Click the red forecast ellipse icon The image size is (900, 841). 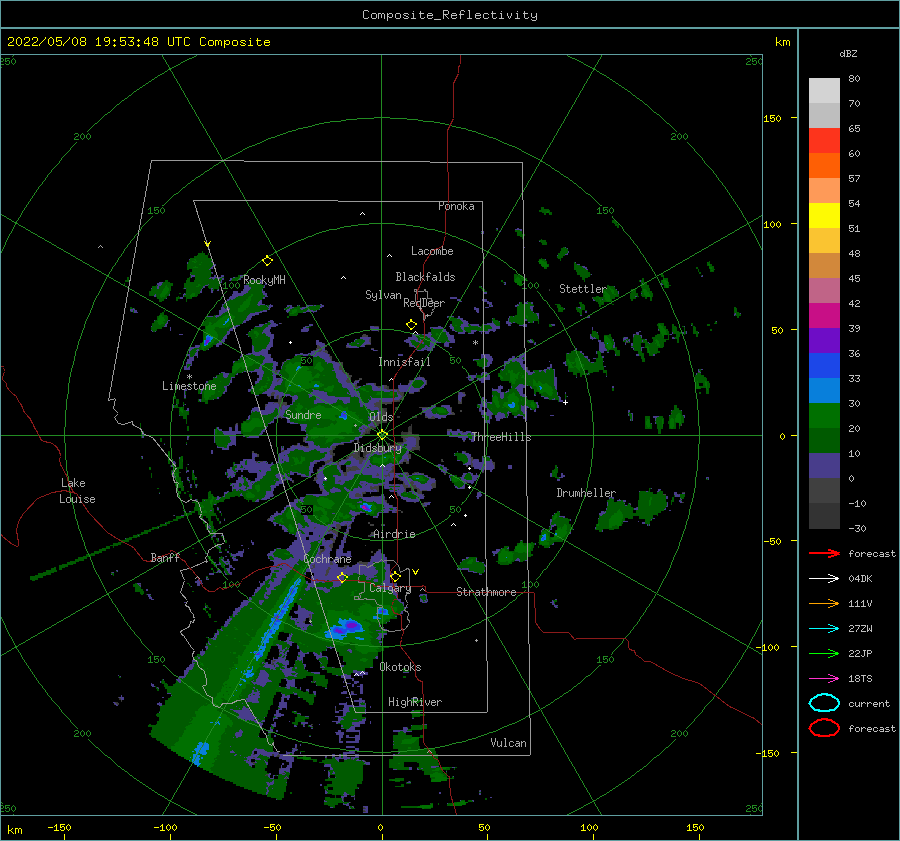(824, 728)
